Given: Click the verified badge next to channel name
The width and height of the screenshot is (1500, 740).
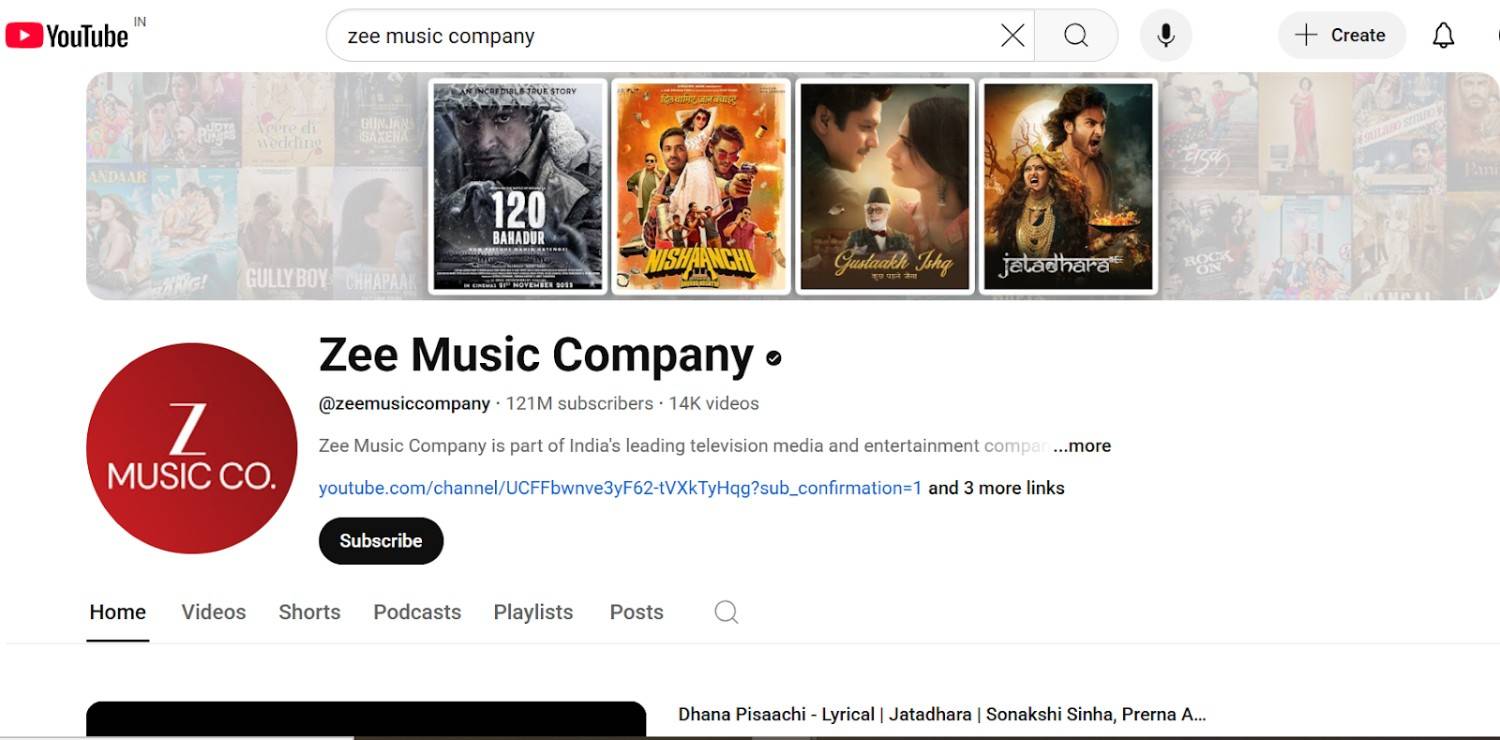Looking at the screenshot, I should click(x=771, y=357).
